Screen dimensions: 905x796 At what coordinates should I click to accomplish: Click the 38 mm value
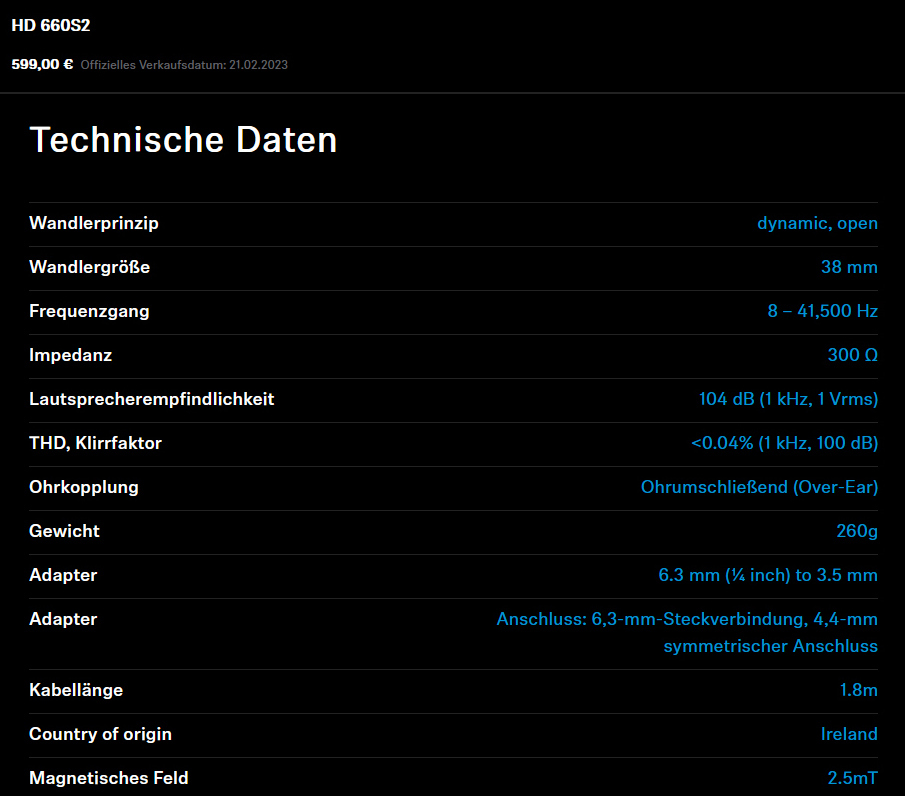(849, 267)
